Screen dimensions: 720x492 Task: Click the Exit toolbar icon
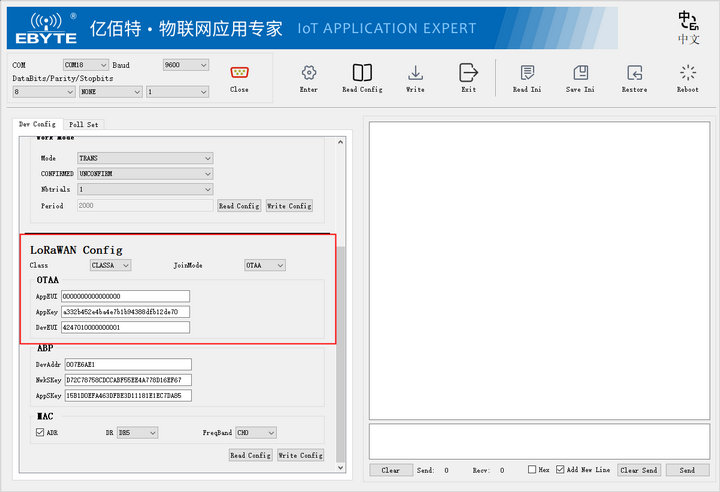[468, 73]
